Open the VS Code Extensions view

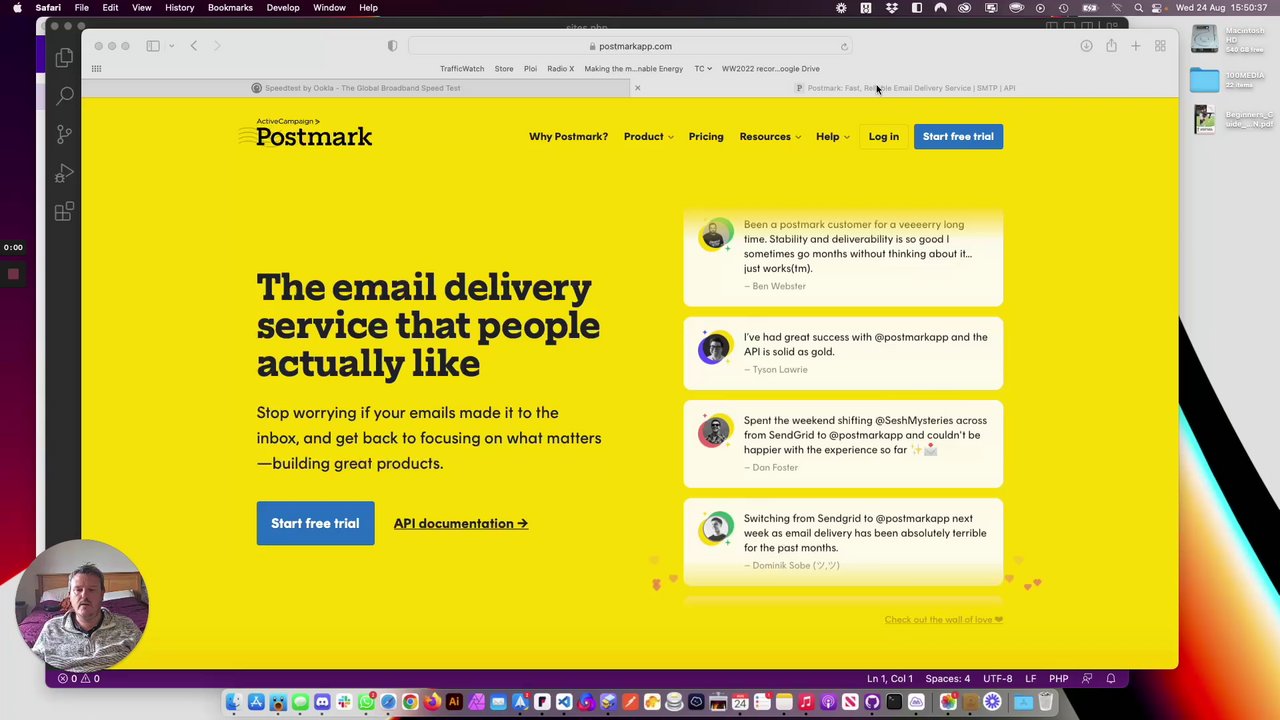(x=64, y=211)
